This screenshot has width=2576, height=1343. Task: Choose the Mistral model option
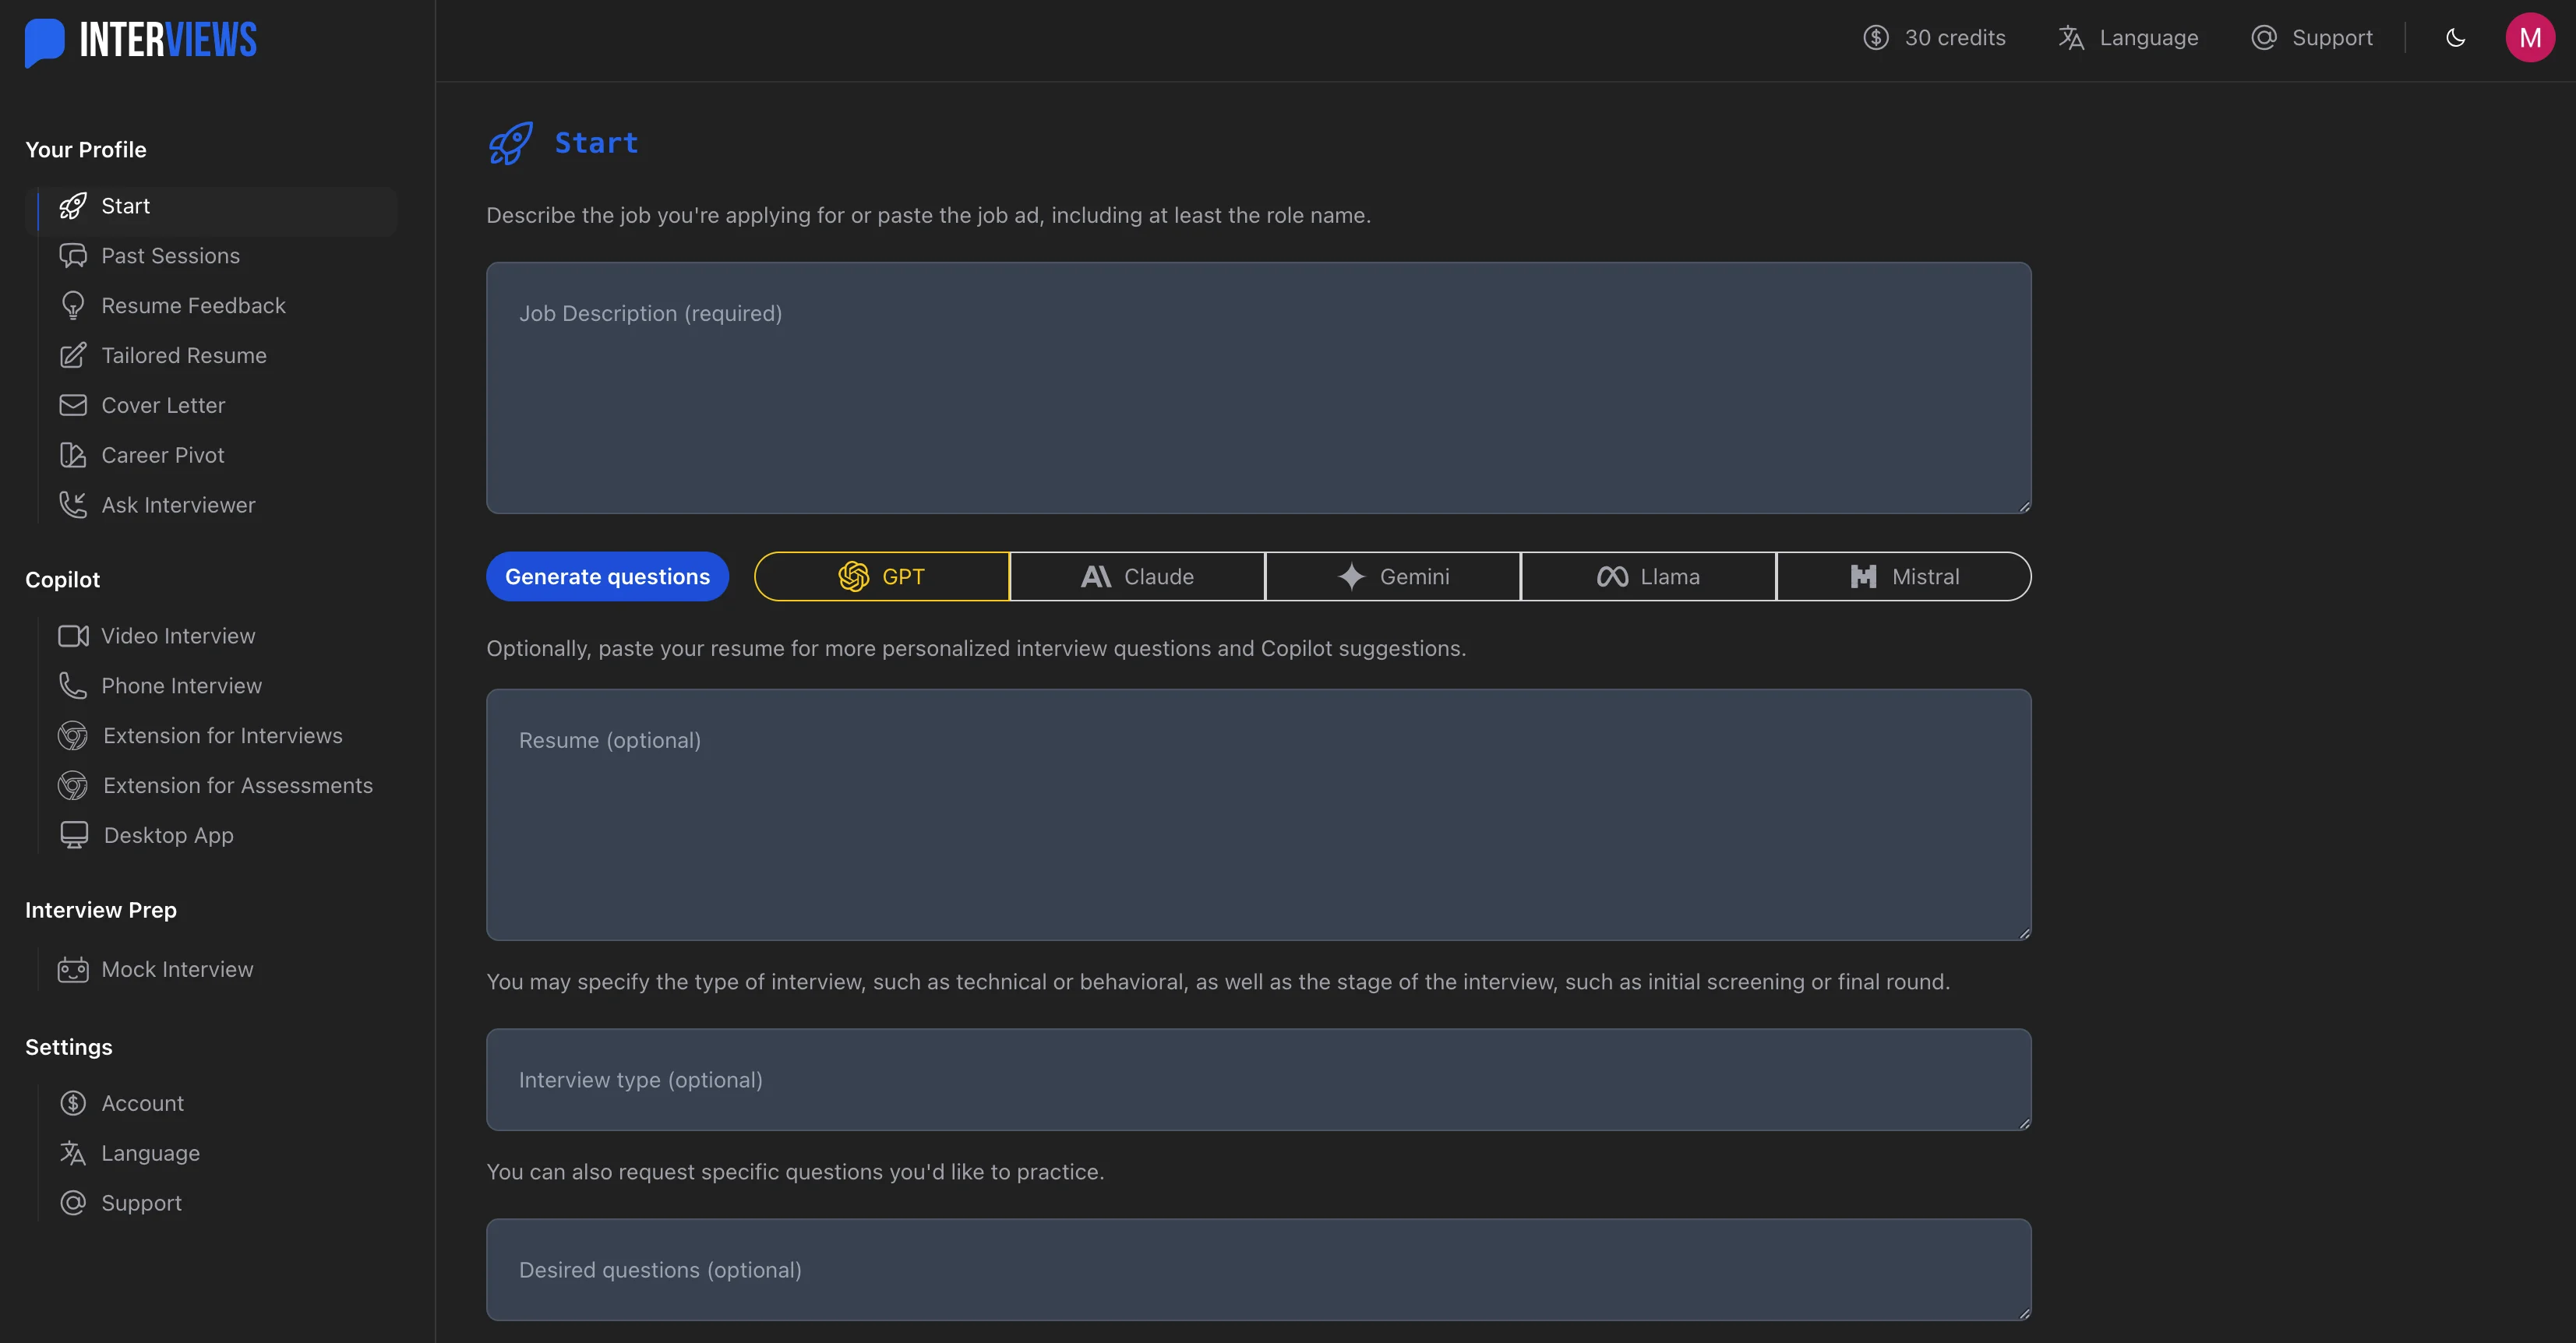coord(1904,577)
